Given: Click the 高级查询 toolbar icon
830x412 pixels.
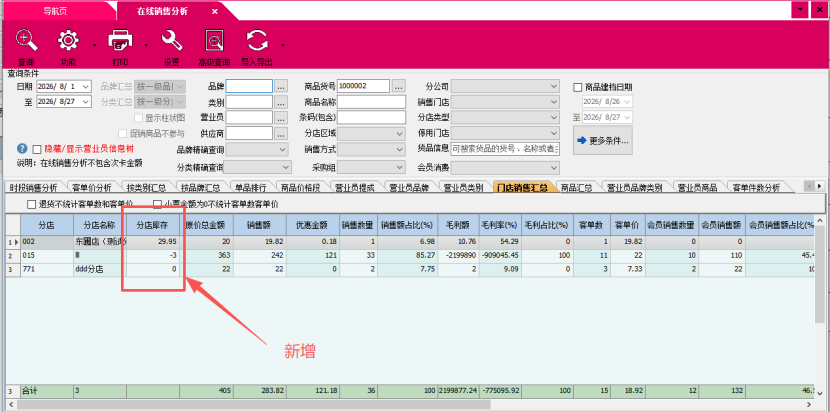Looking at the screenshot, I should 214,41.
